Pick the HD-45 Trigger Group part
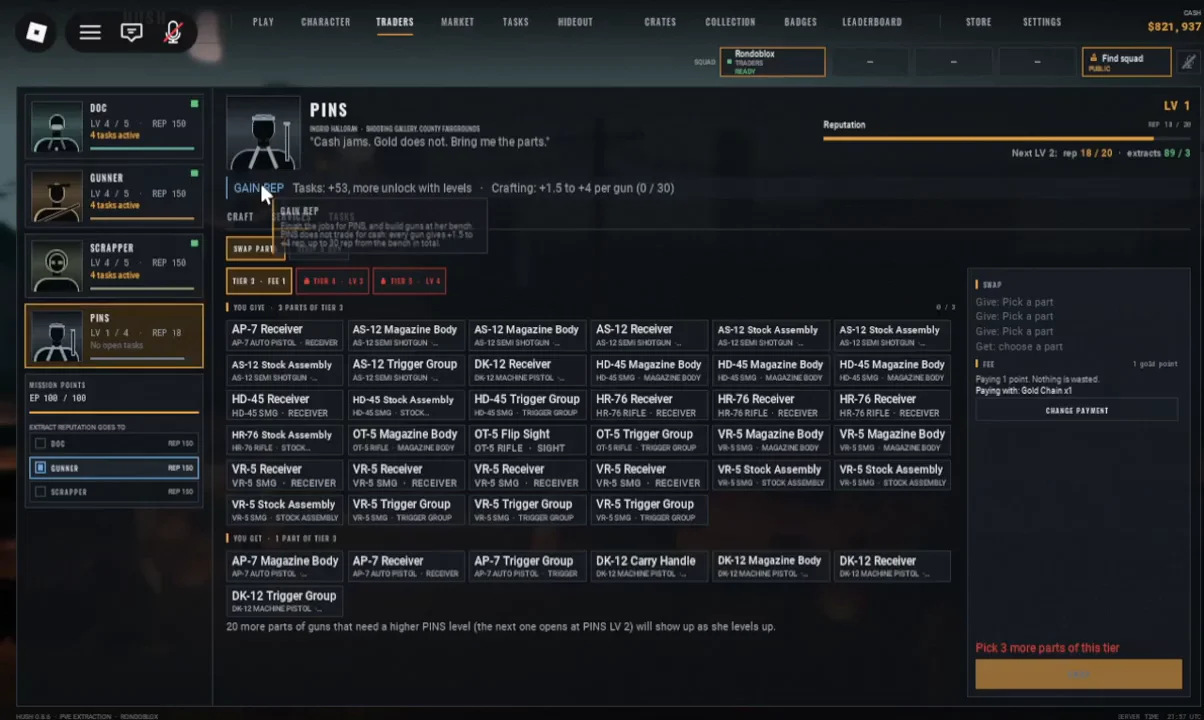This screenshot has height=720, width=1204. point(528,405)
